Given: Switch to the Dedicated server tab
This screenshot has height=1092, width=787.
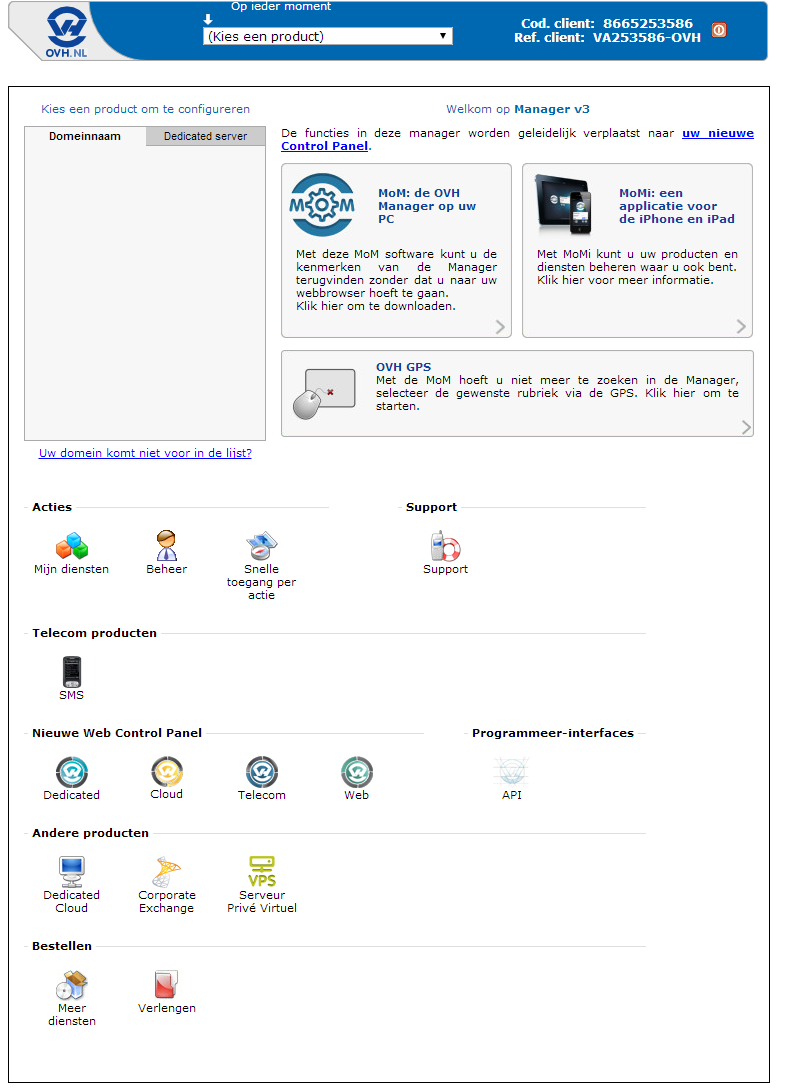Looking at the screenshot, I should (x=205, y=136).
